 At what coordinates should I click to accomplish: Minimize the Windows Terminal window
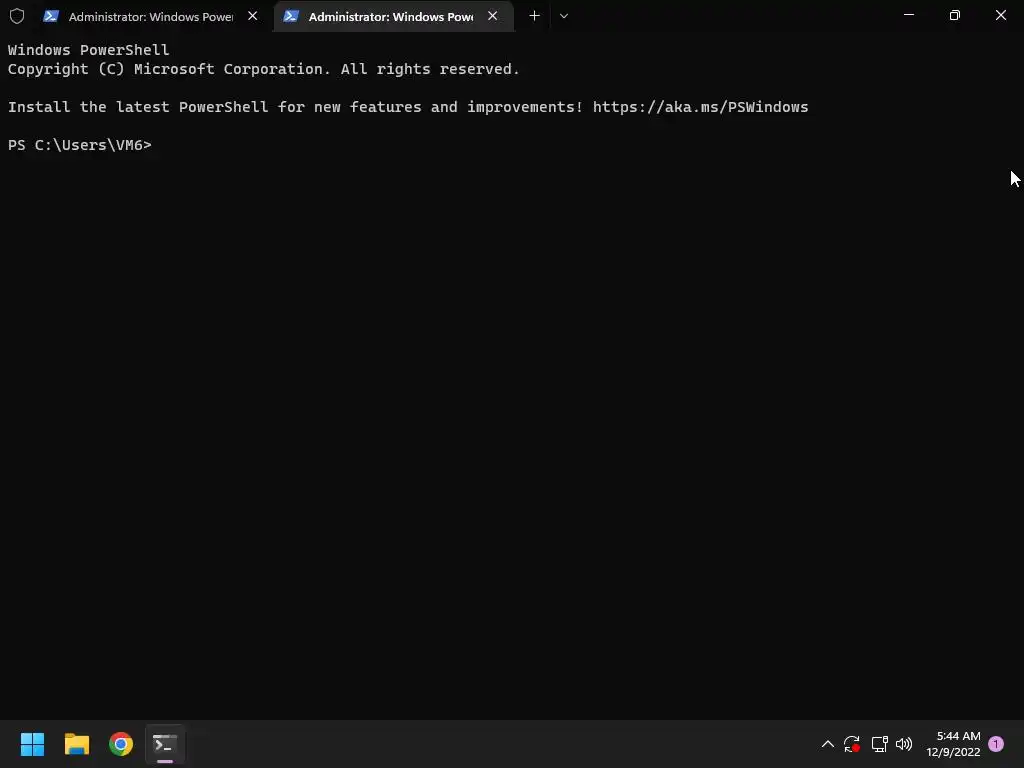point(908,15)
